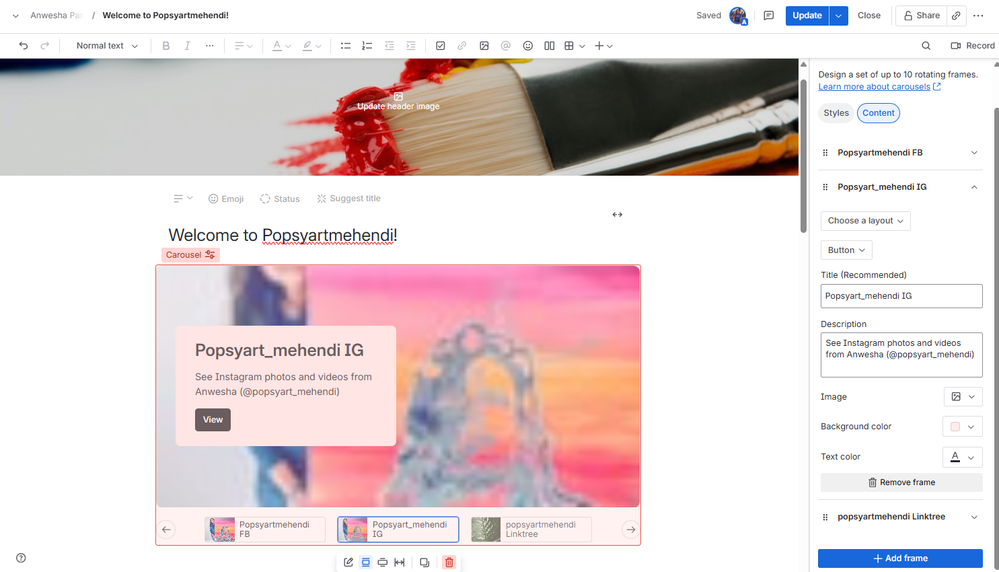The height and width of the screenshot is (572, 999).
Task: Open Learn more about carousels link
Action: tap(879, 87)
